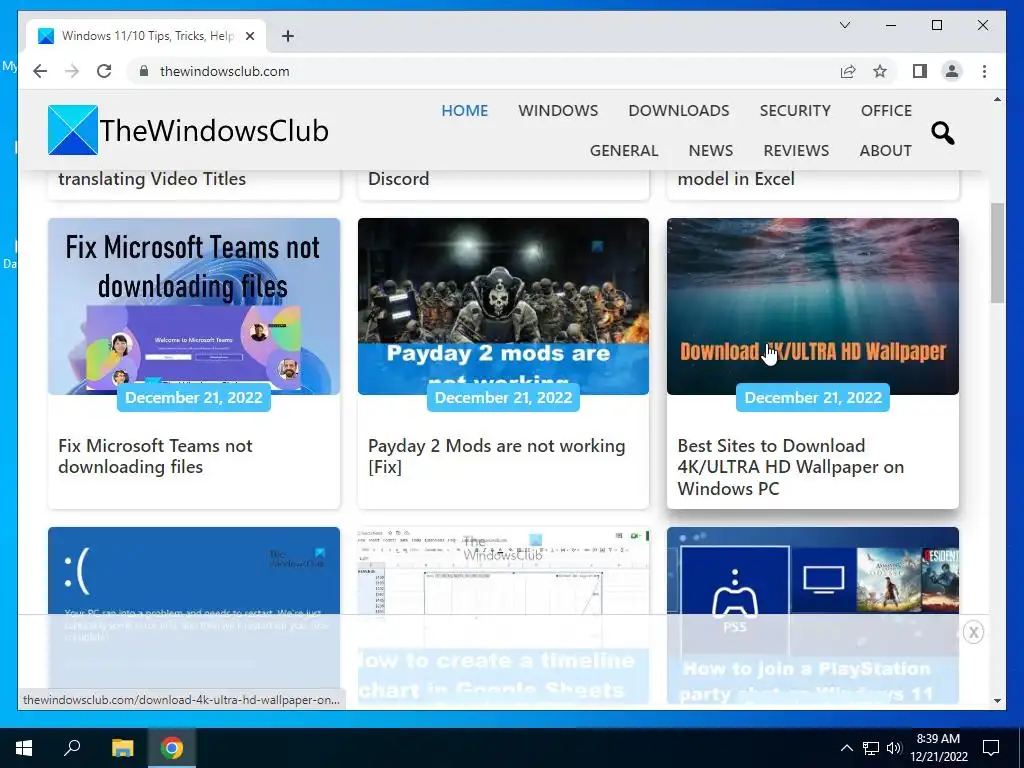This screenshot has height=768, width=1024.
Task: Reload the page with the refresh icon
Action: [x=104, y=71]
